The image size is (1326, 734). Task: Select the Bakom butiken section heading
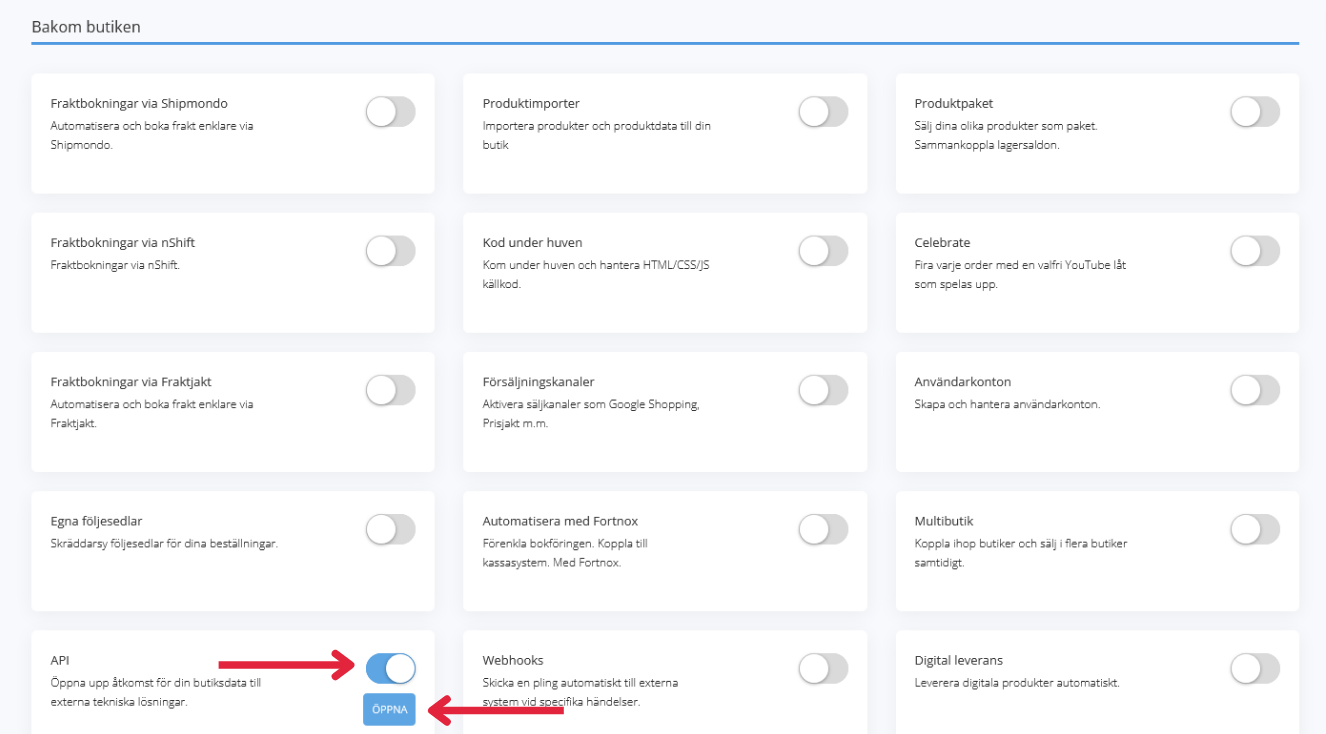click(x=86, y=27)
